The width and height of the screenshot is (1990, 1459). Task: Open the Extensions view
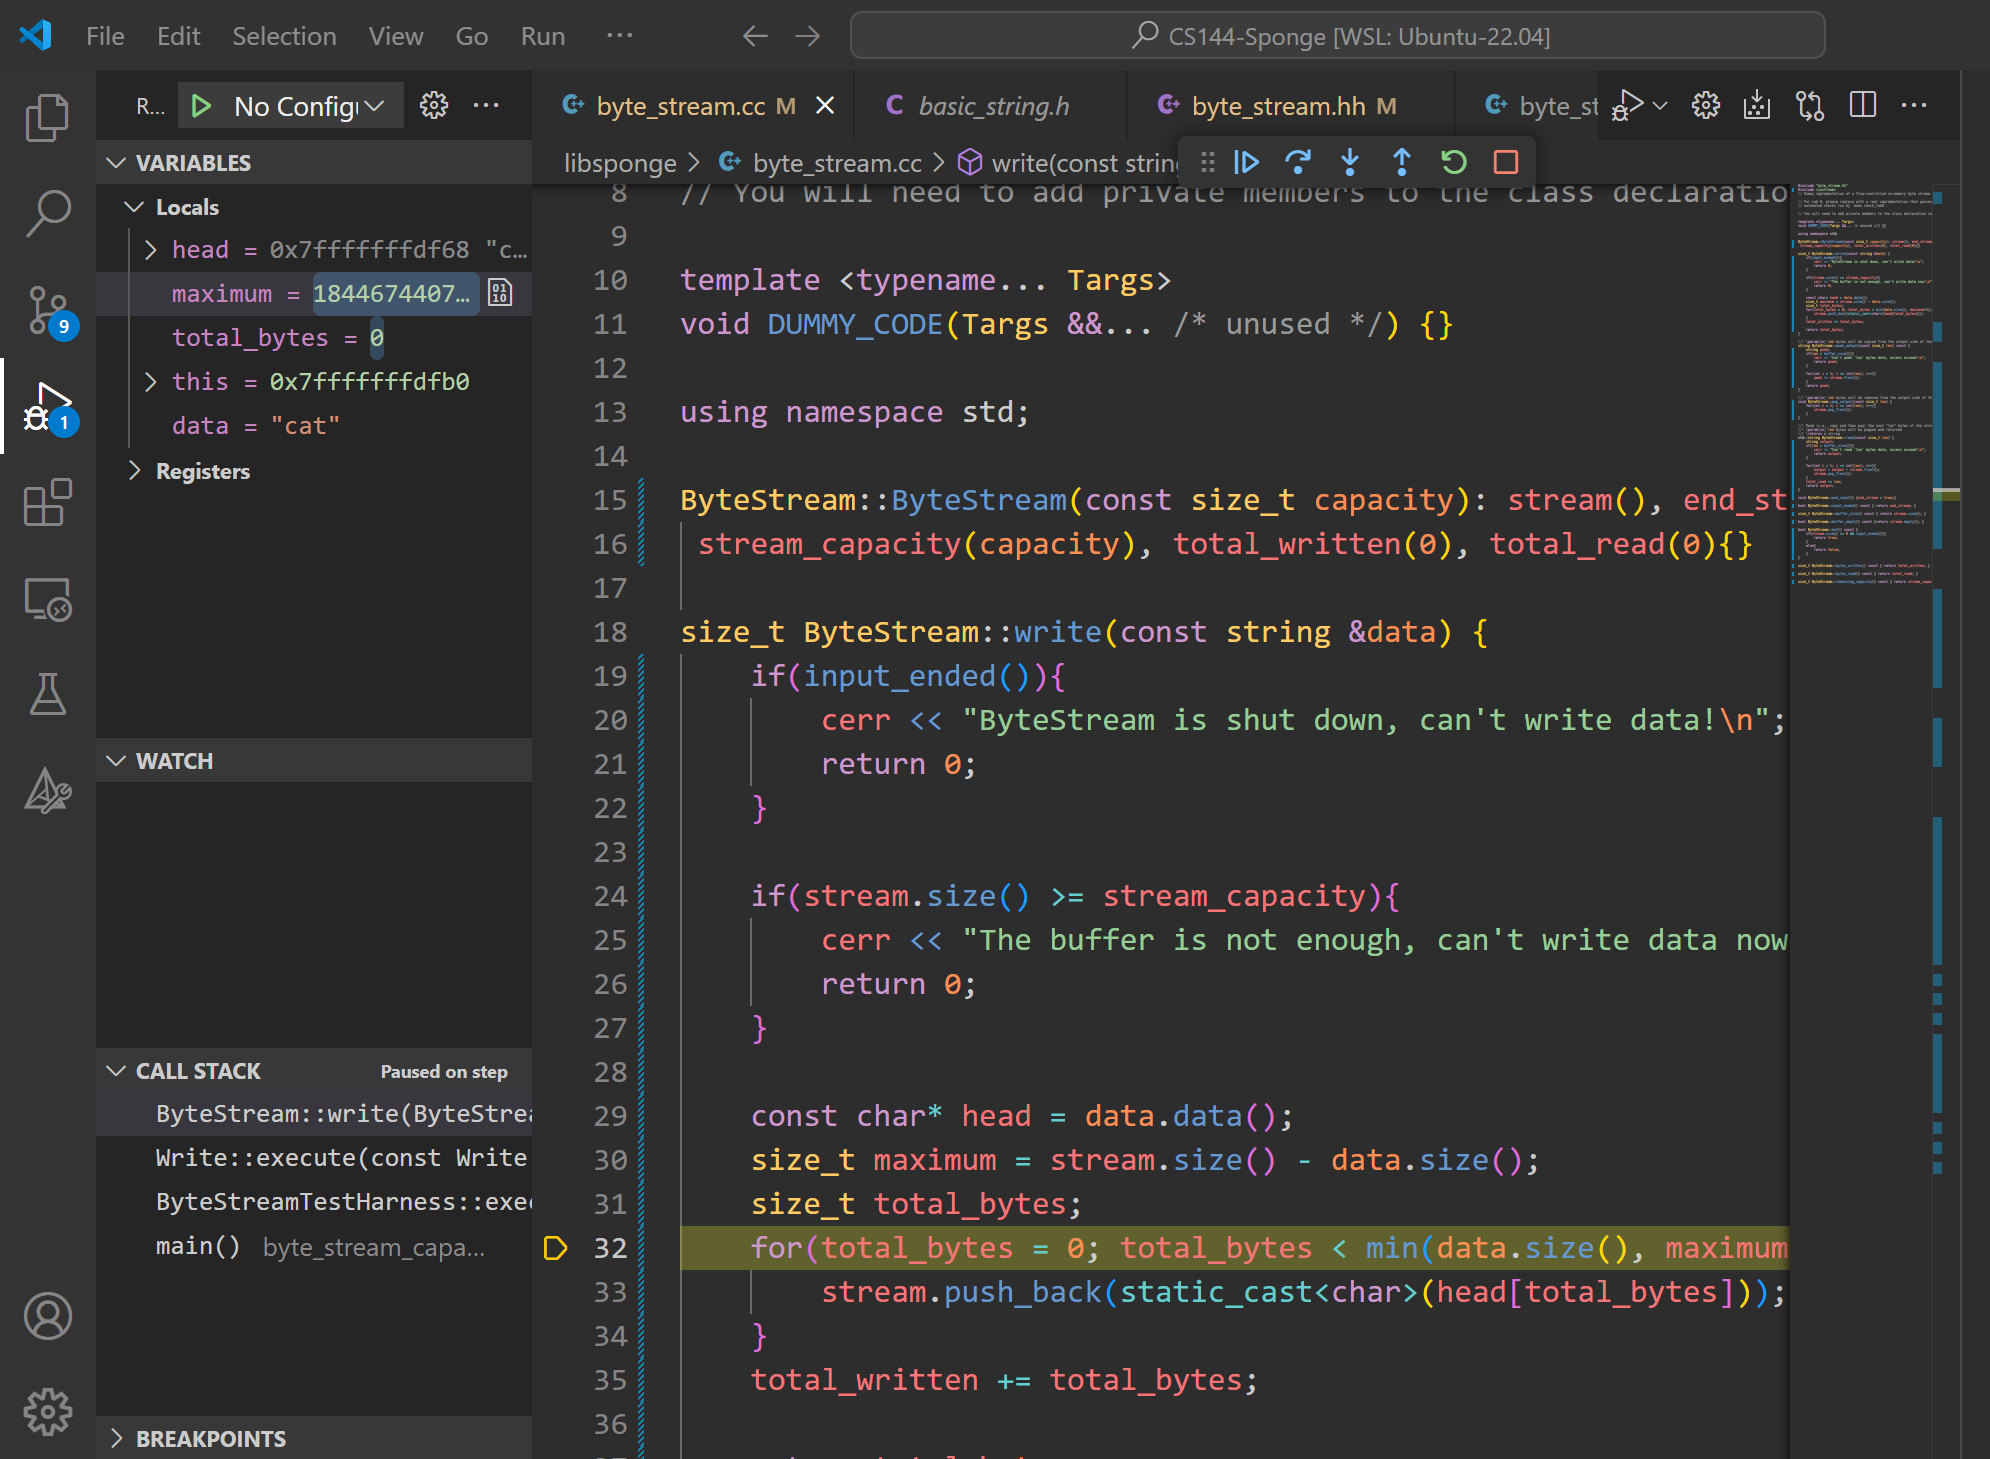[47, 502]
